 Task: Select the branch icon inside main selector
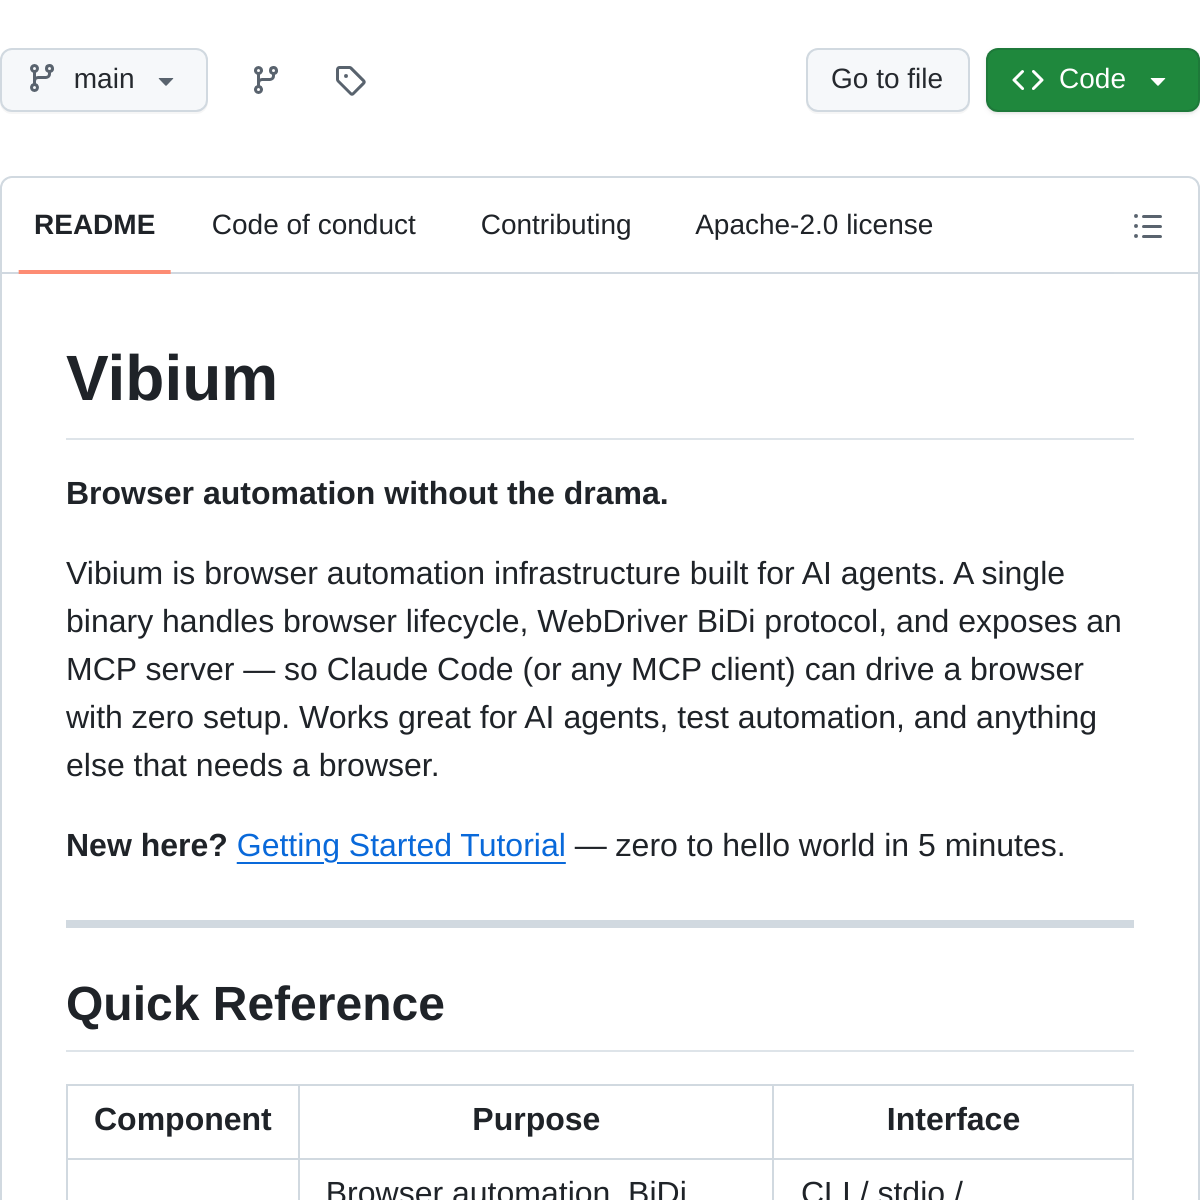(40, 79)
